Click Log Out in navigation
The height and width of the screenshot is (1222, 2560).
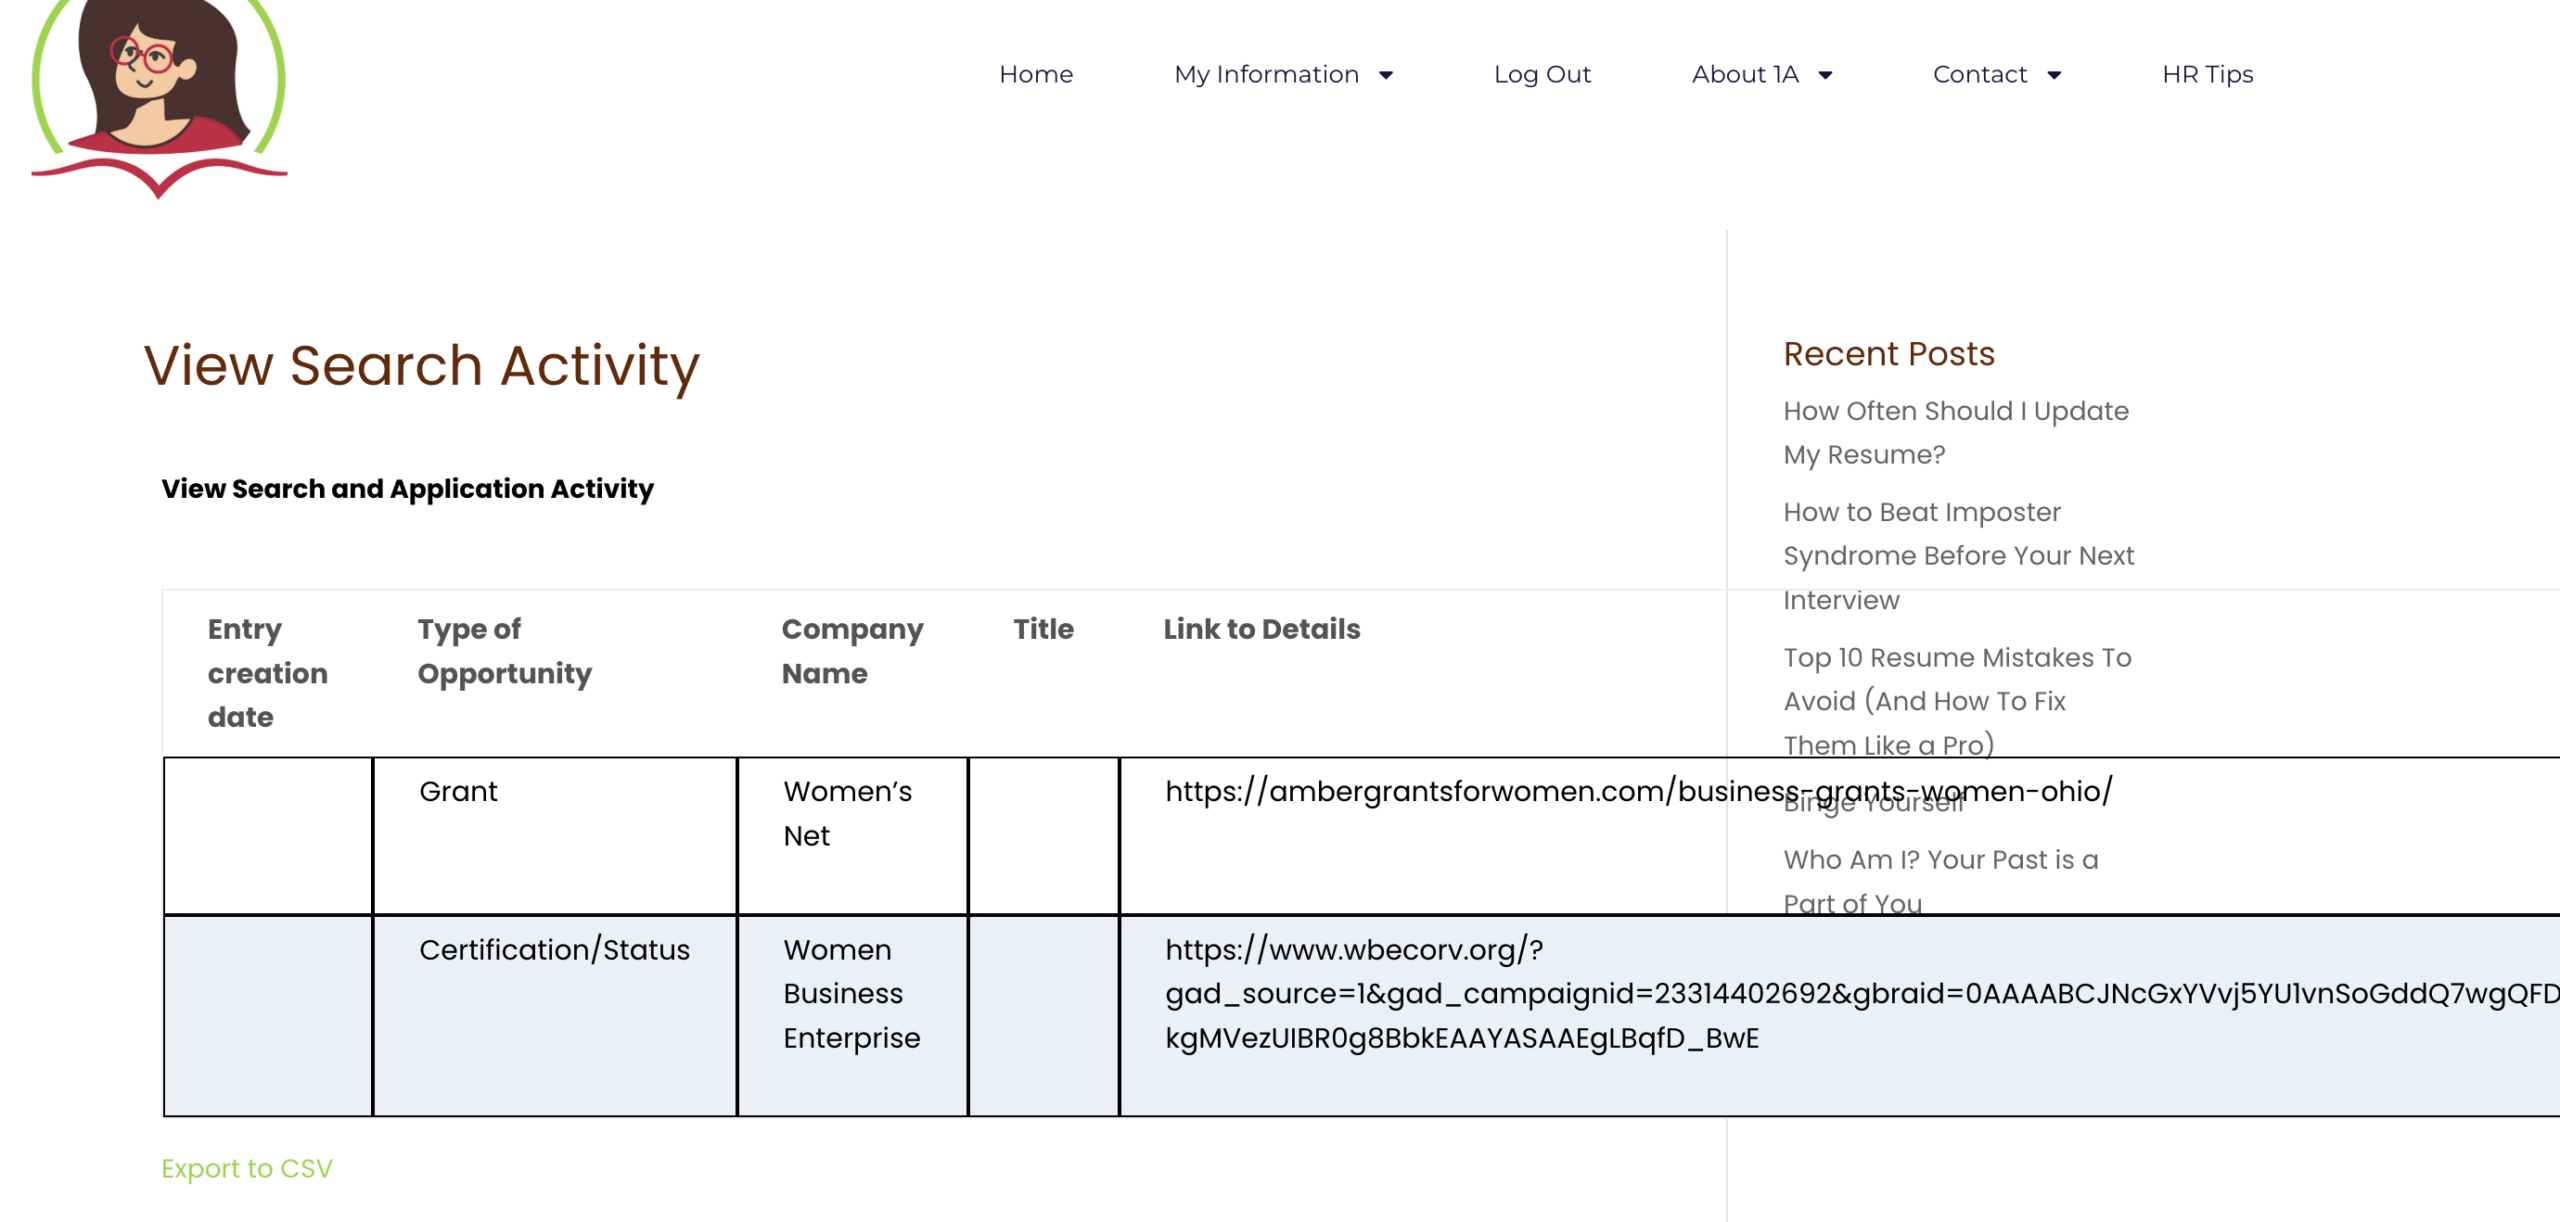coord(1541,74)
